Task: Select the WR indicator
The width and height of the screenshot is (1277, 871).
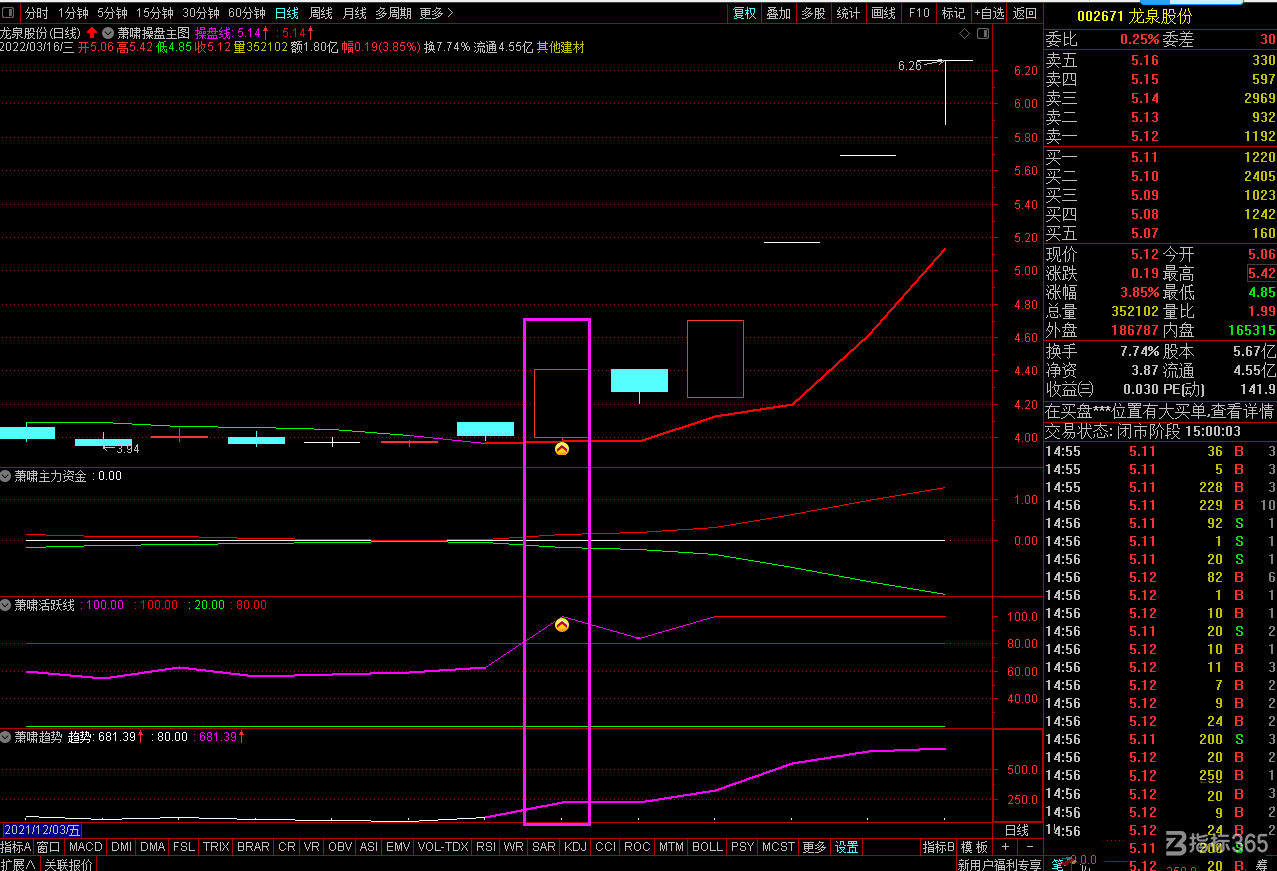Action: (514, 847)
